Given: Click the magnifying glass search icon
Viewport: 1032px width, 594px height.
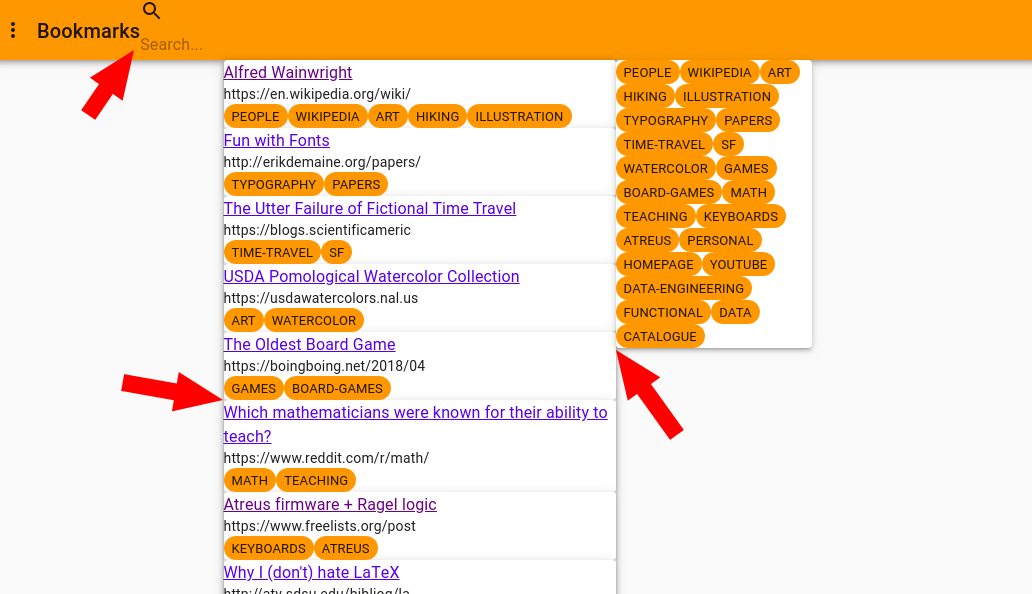Looking at the screenshot, I should tap(151, 11).
